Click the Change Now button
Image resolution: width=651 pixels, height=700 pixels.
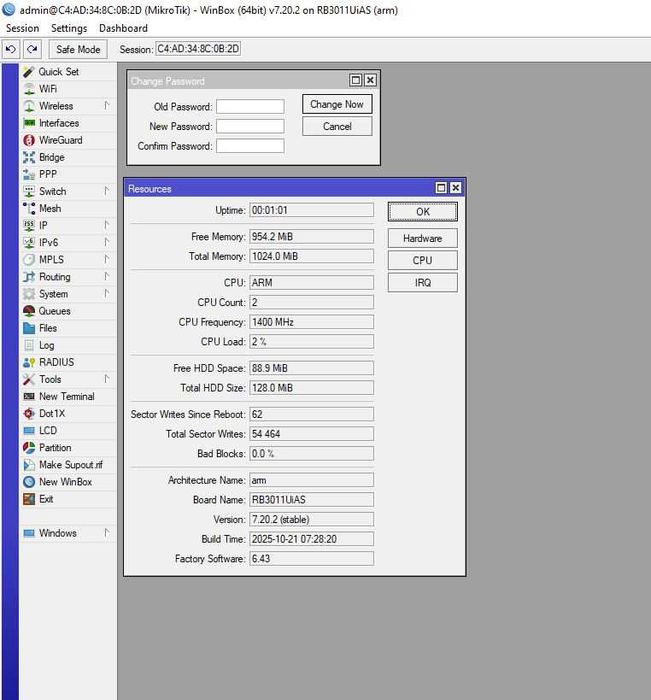(x=337, y=104)
